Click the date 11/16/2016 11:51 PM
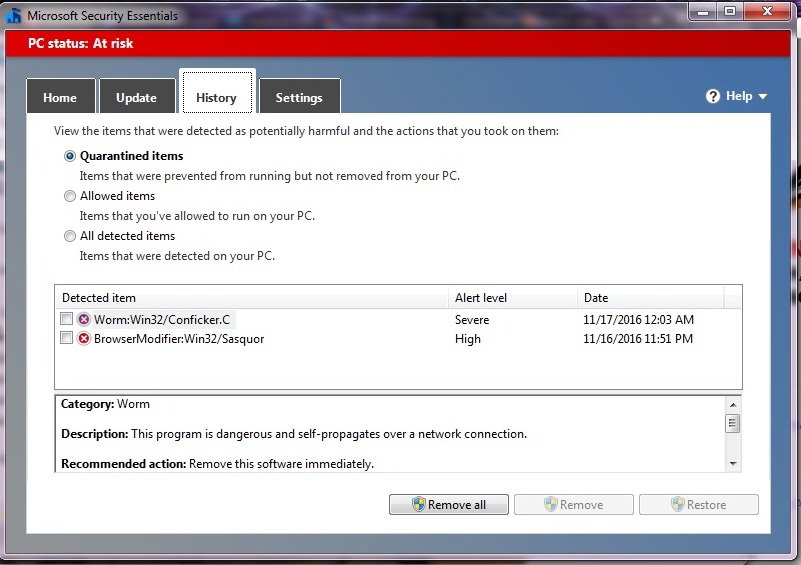 coord(638,339)
